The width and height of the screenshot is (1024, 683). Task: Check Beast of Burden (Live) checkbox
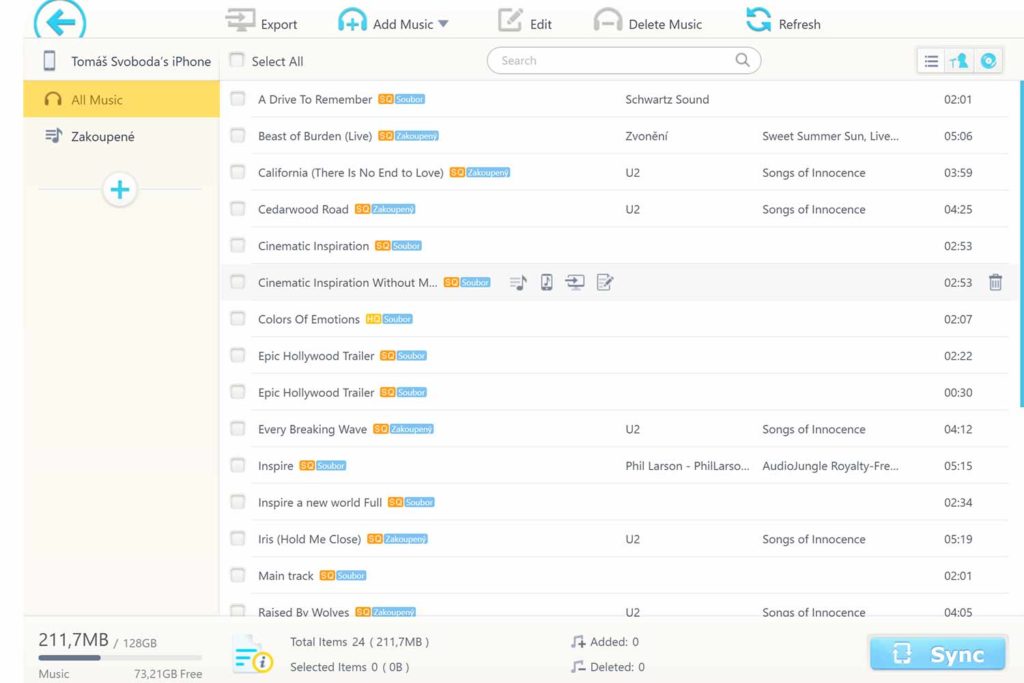point(238,135)
